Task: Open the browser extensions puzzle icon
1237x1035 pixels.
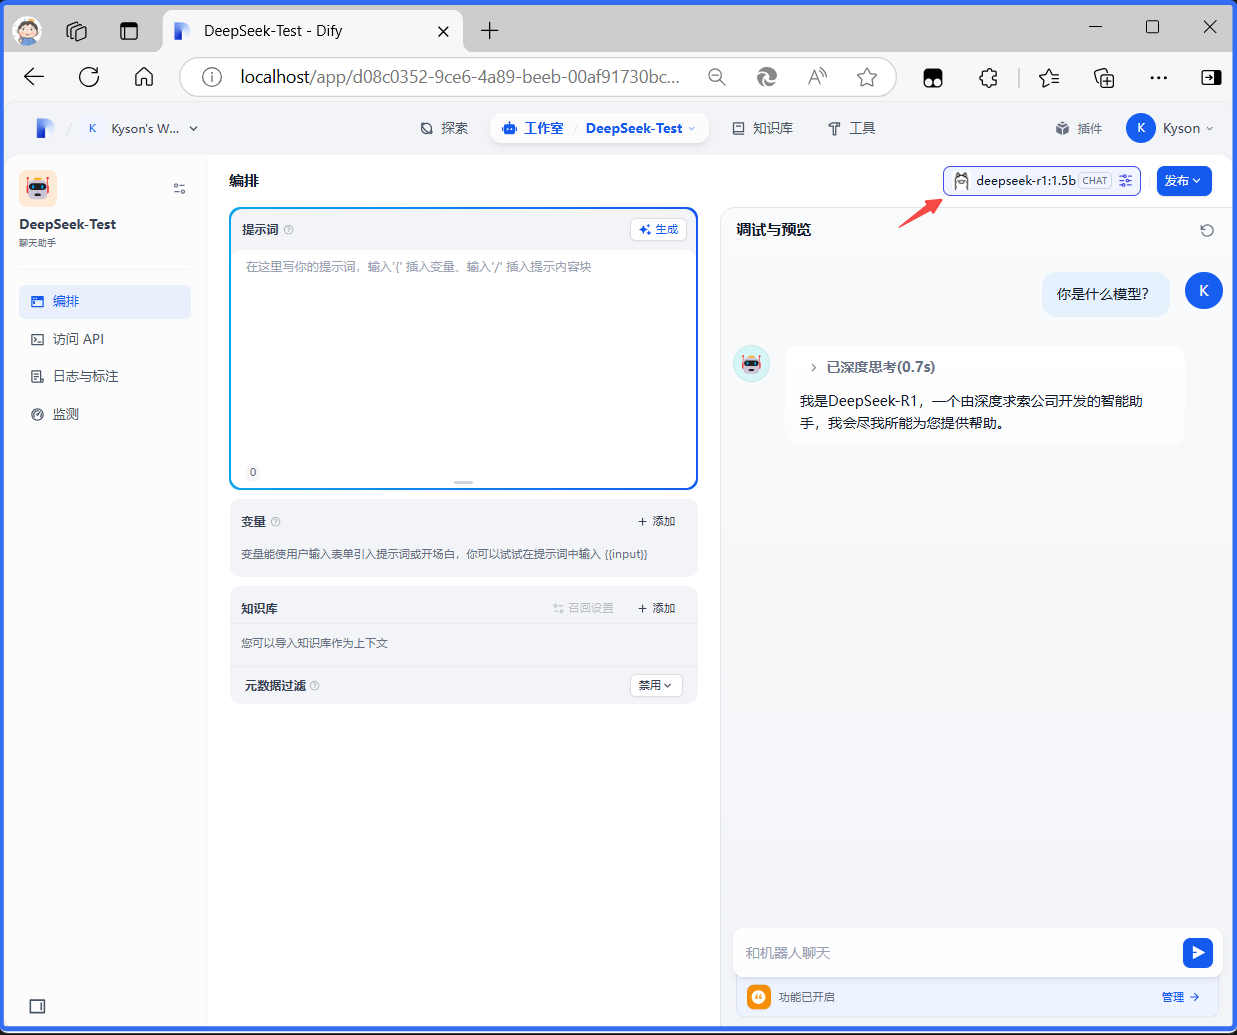Action: tap(988, 77)
